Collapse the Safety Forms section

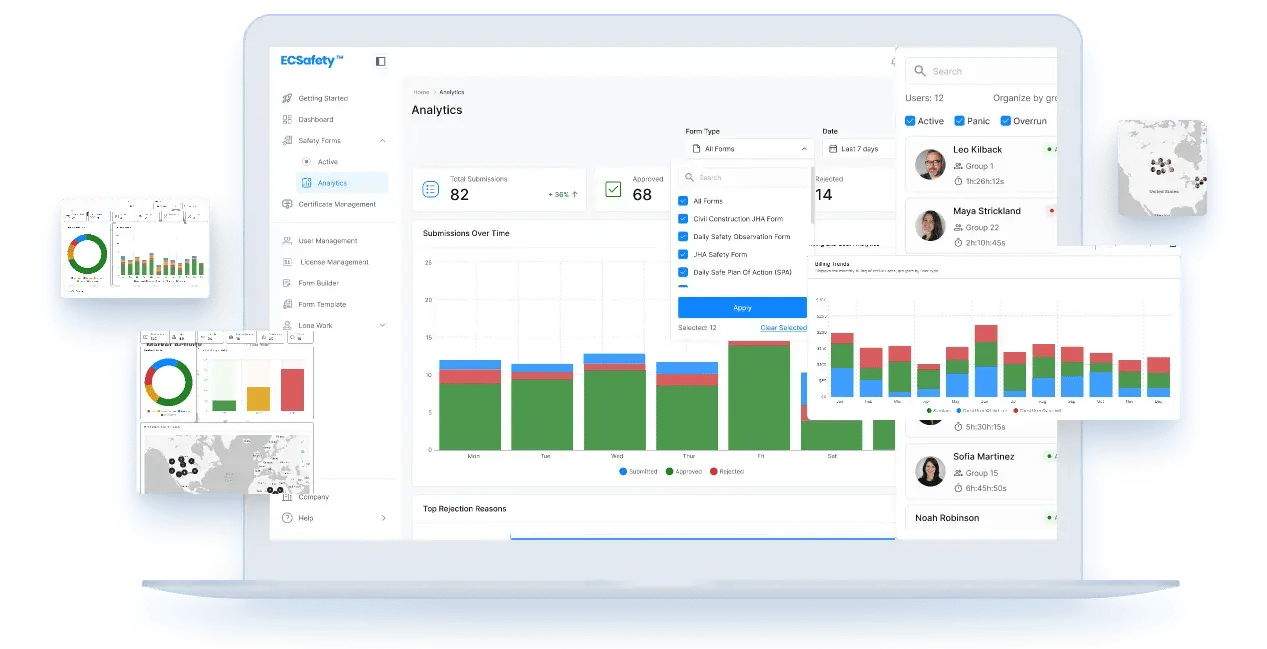tap(381, 140)
